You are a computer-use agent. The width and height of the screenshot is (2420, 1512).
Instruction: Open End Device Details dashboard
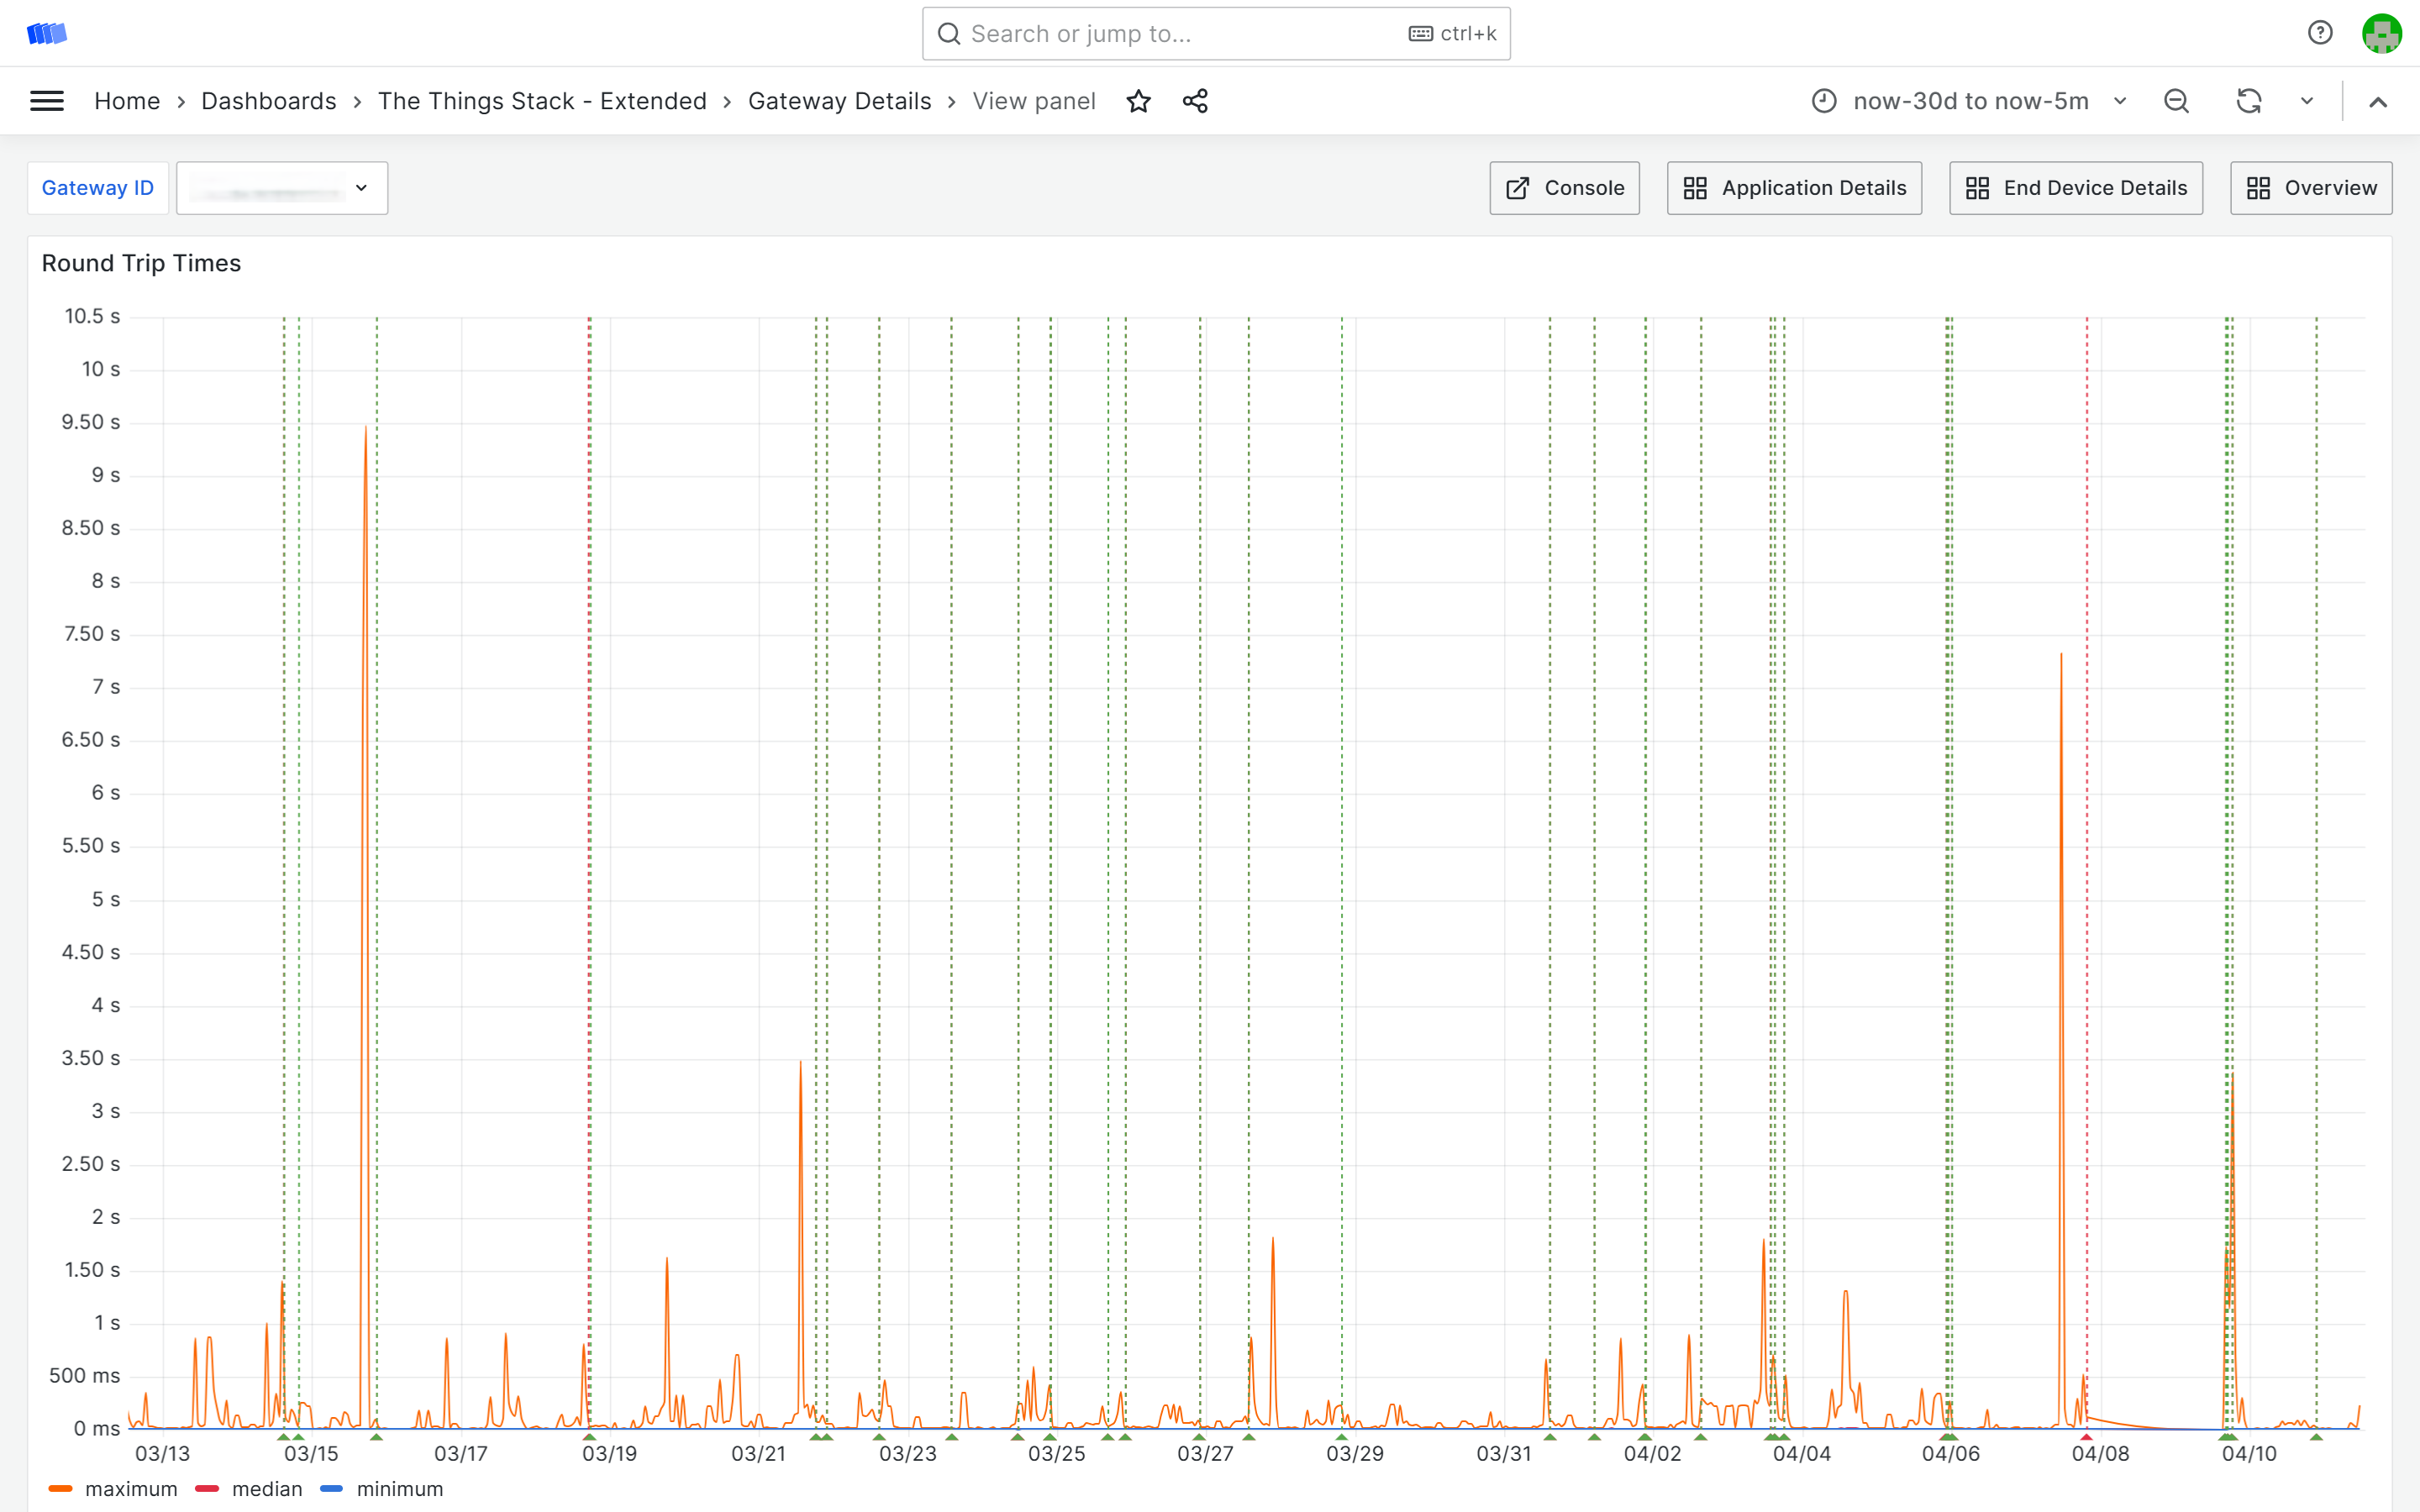(x=2075, y=188)
